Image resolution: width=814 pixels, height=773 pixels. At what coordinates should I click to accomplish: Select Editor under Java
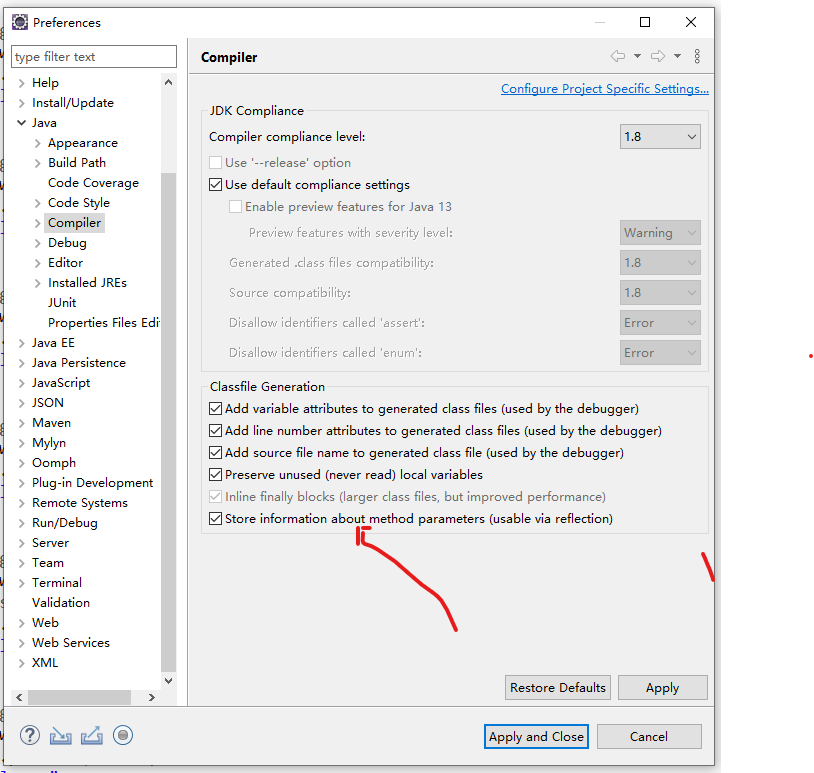(65, 263)
